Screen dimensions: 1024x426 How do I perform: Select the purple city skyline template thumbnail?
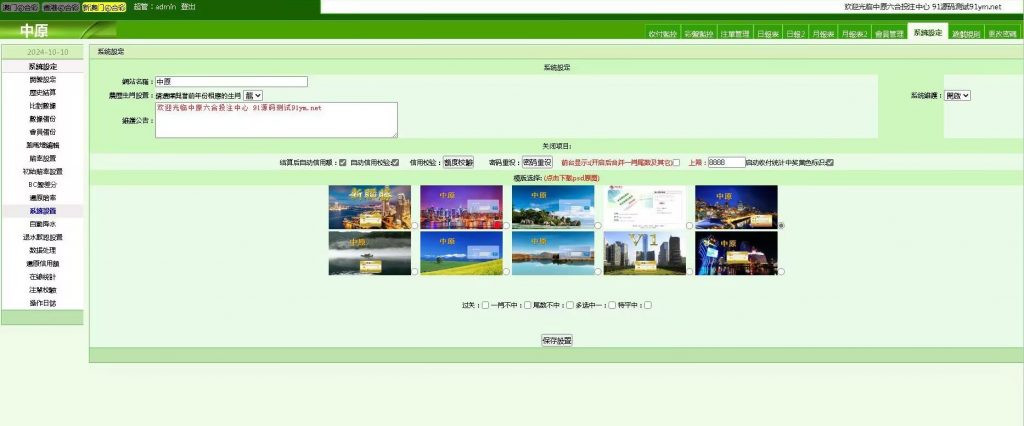click(x=461, y=207)
